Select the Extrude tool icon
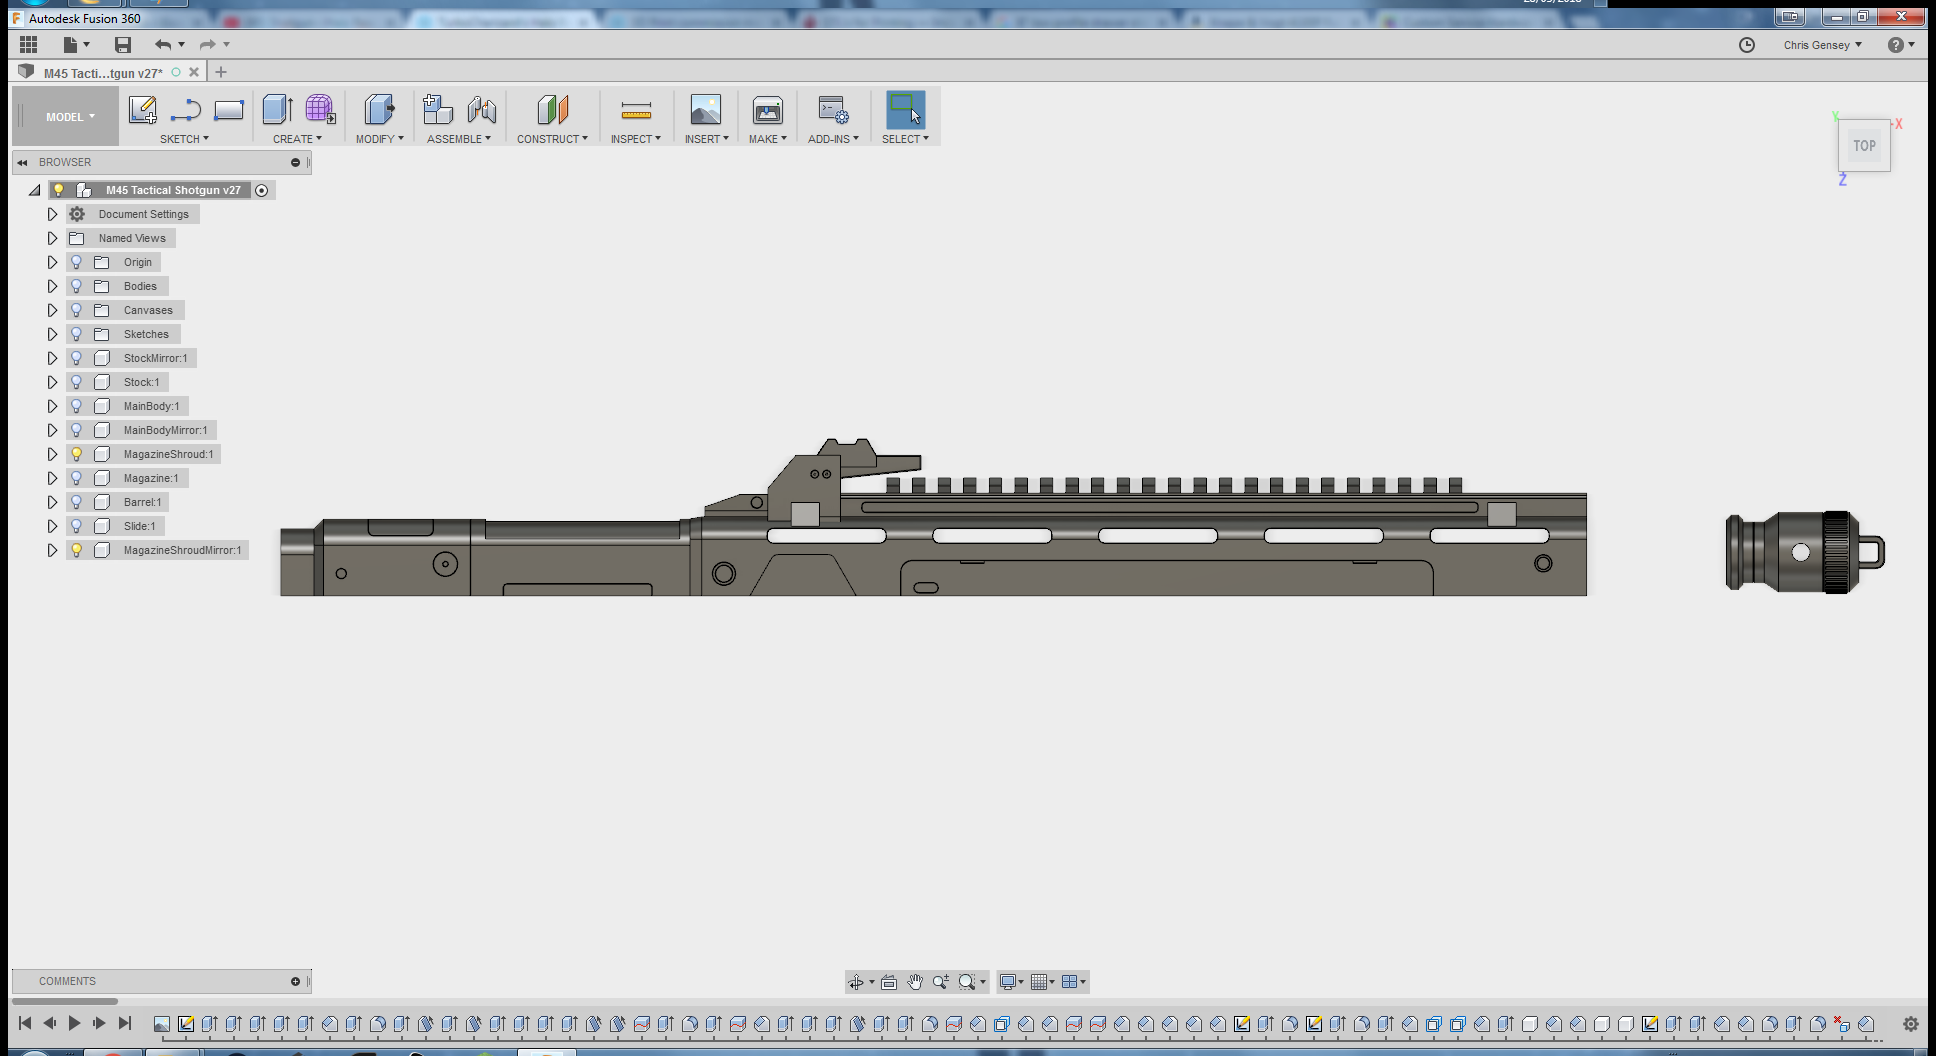 click(277, 110)
